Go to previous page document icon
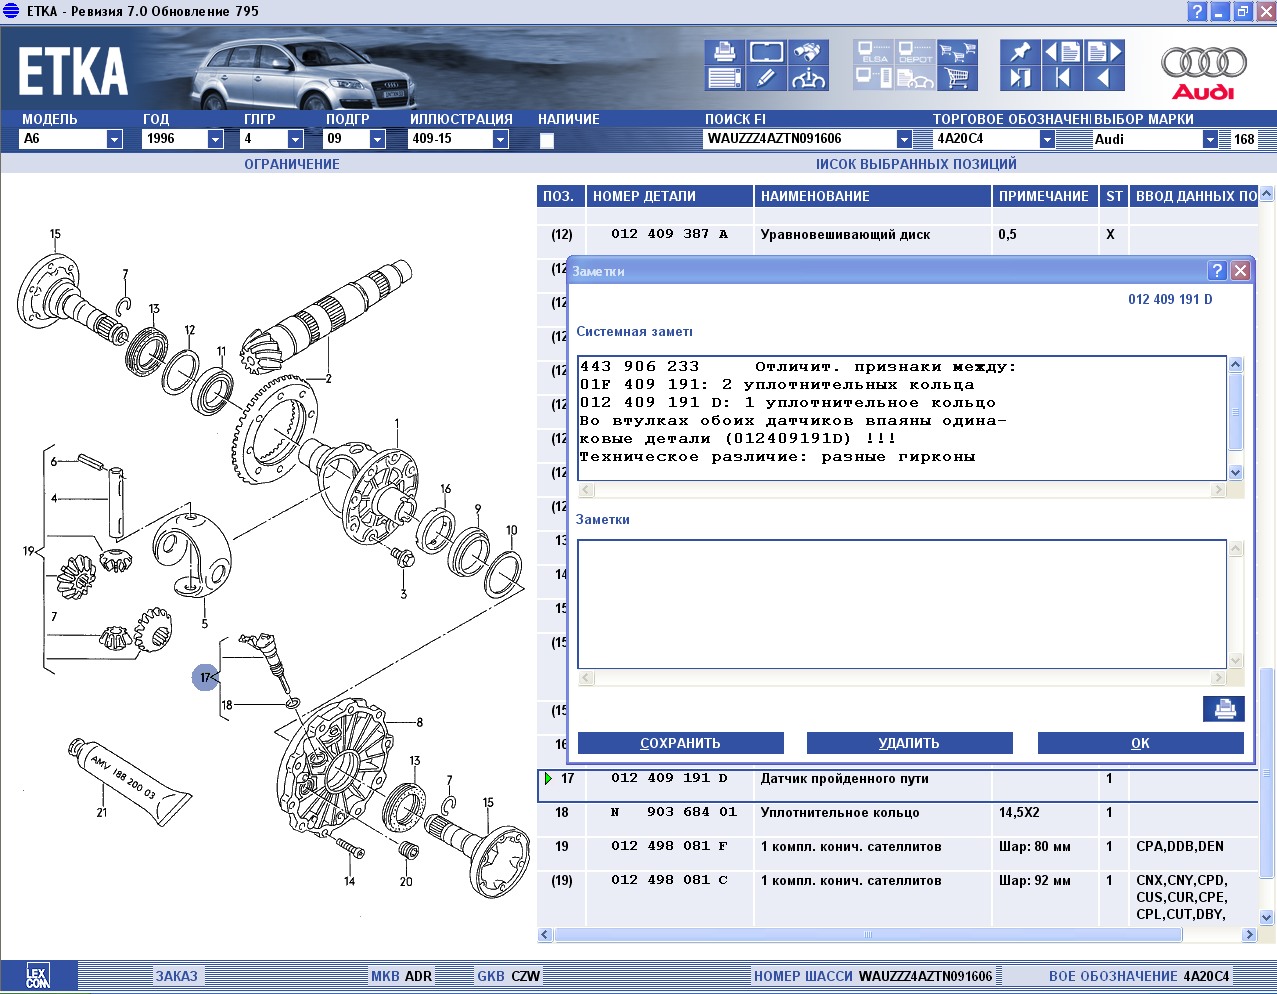Viewport: 1277px width, 994px height. pyautogui.click(x=1062, y=52)
